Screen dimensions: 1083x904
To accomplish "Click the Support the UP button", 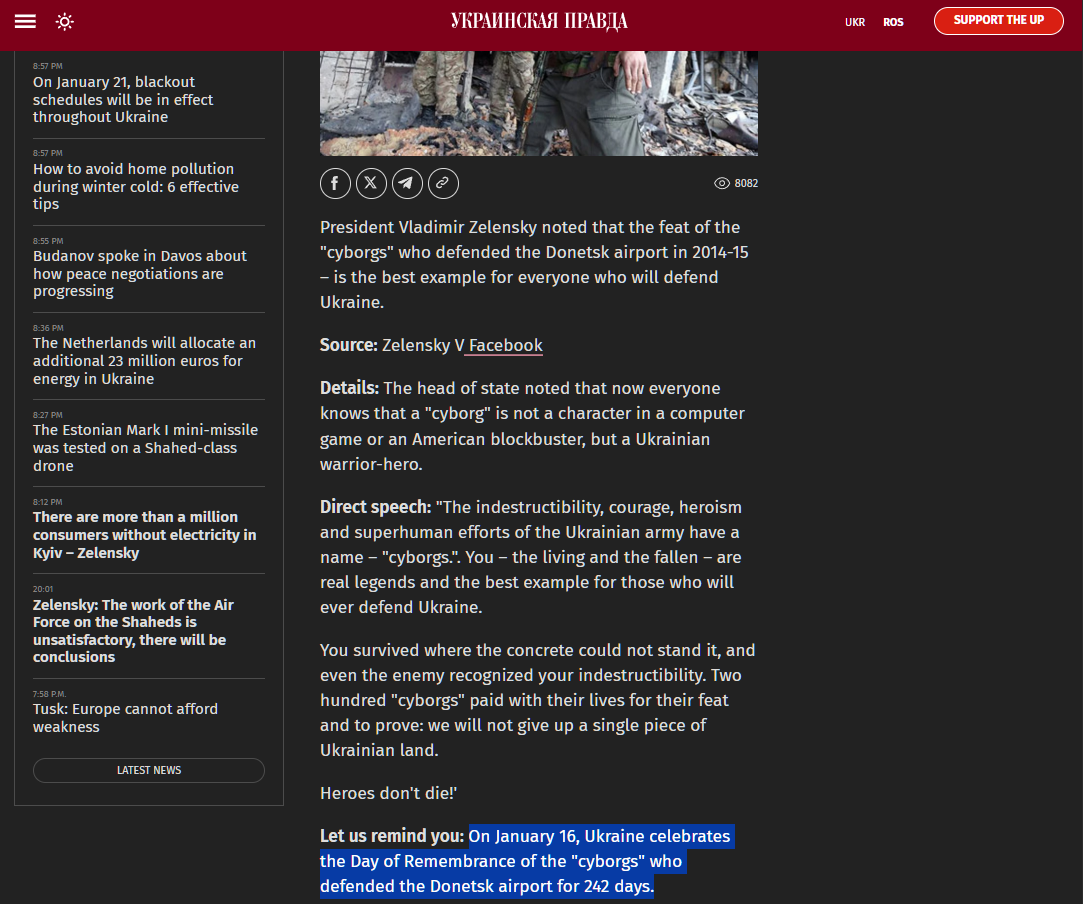I will [998, 21].
